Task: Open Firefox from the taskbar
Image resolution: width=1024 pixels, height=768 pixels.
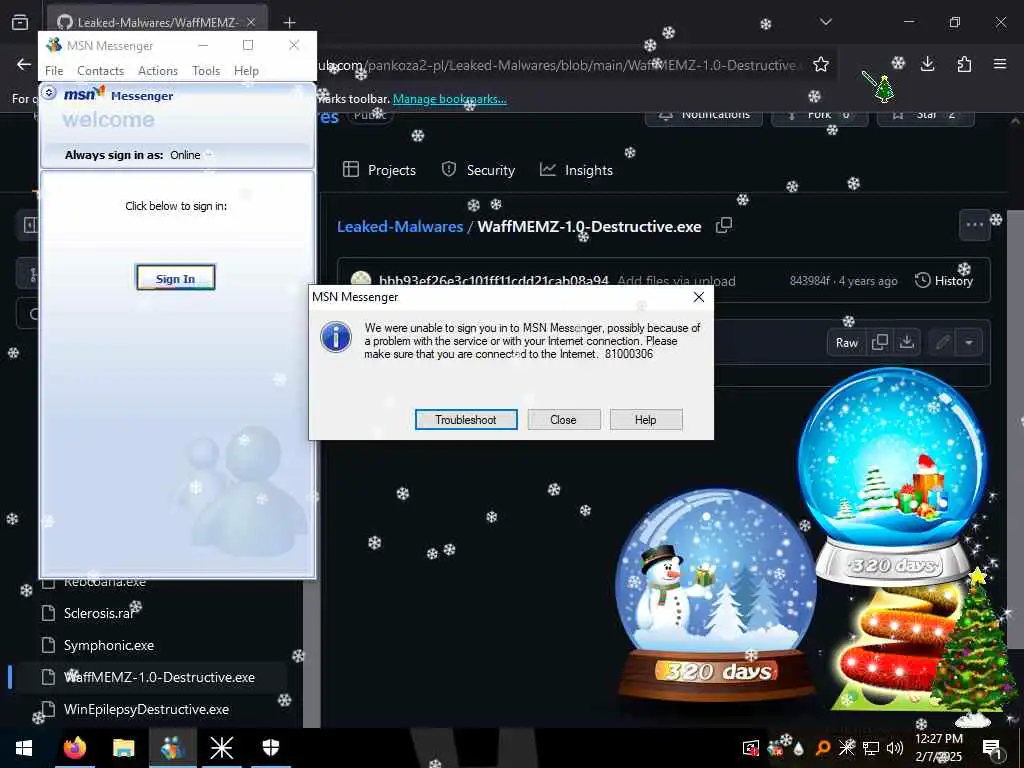Action: [x=74, y=748]
